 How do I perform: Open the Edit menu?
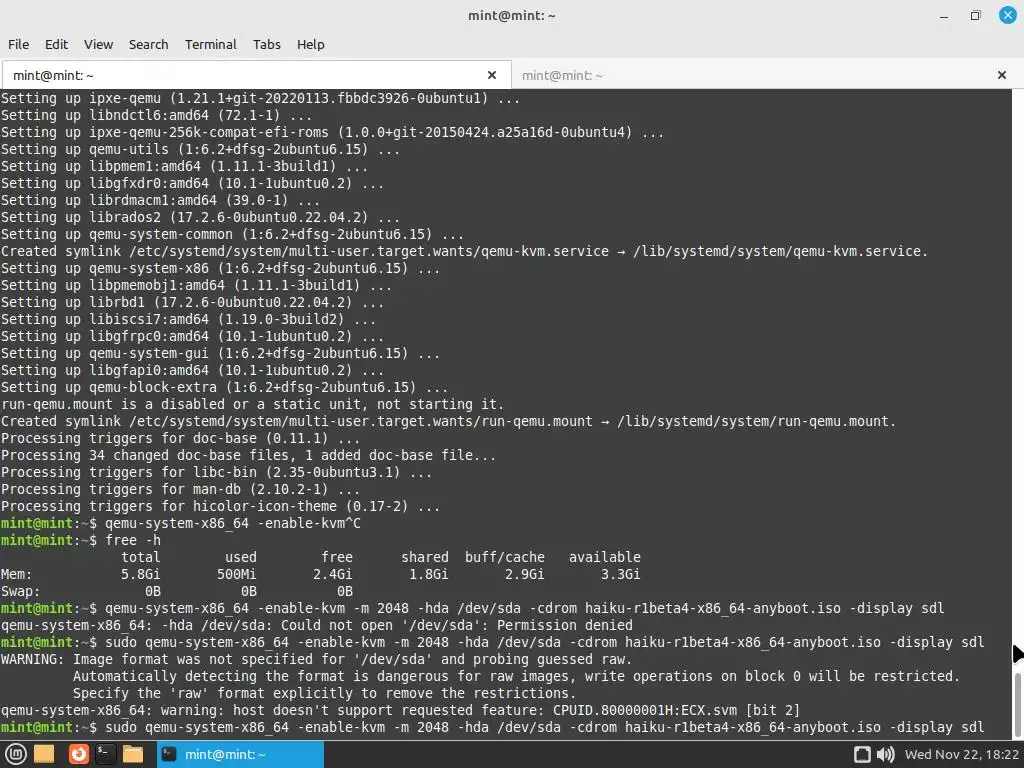click(x=56, y=44)
